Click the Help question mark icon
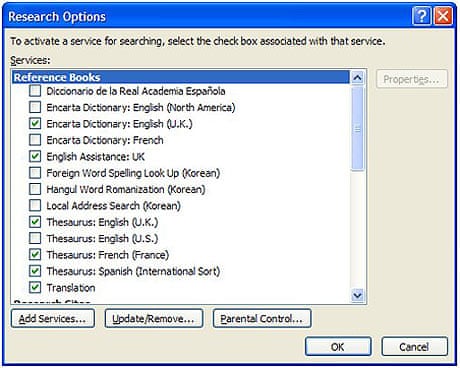The width and height of the screenshot is (460, 368). [421, 16]
